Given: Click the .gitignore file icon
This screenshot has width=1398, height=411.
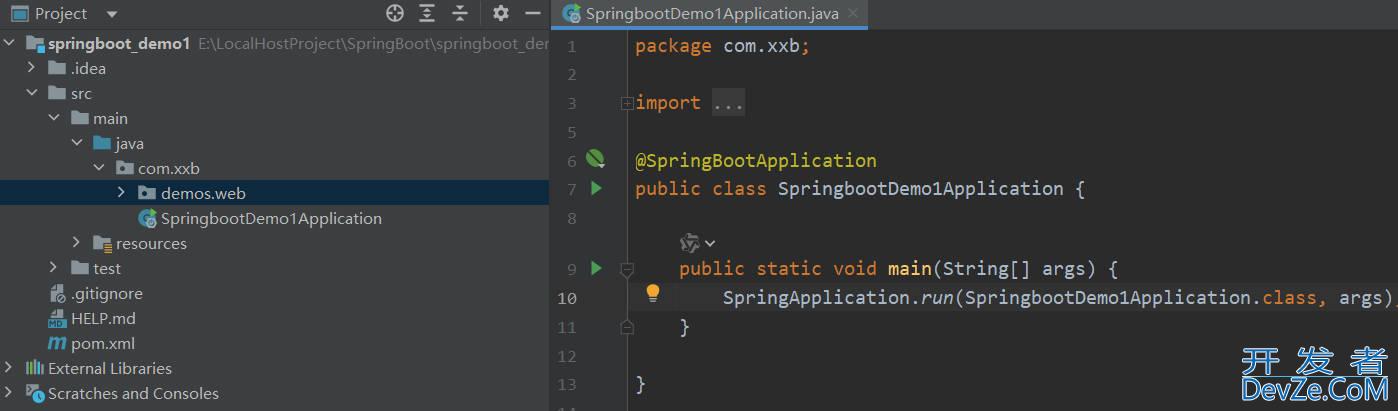Looking at the screenshot, I should point(58,293).
